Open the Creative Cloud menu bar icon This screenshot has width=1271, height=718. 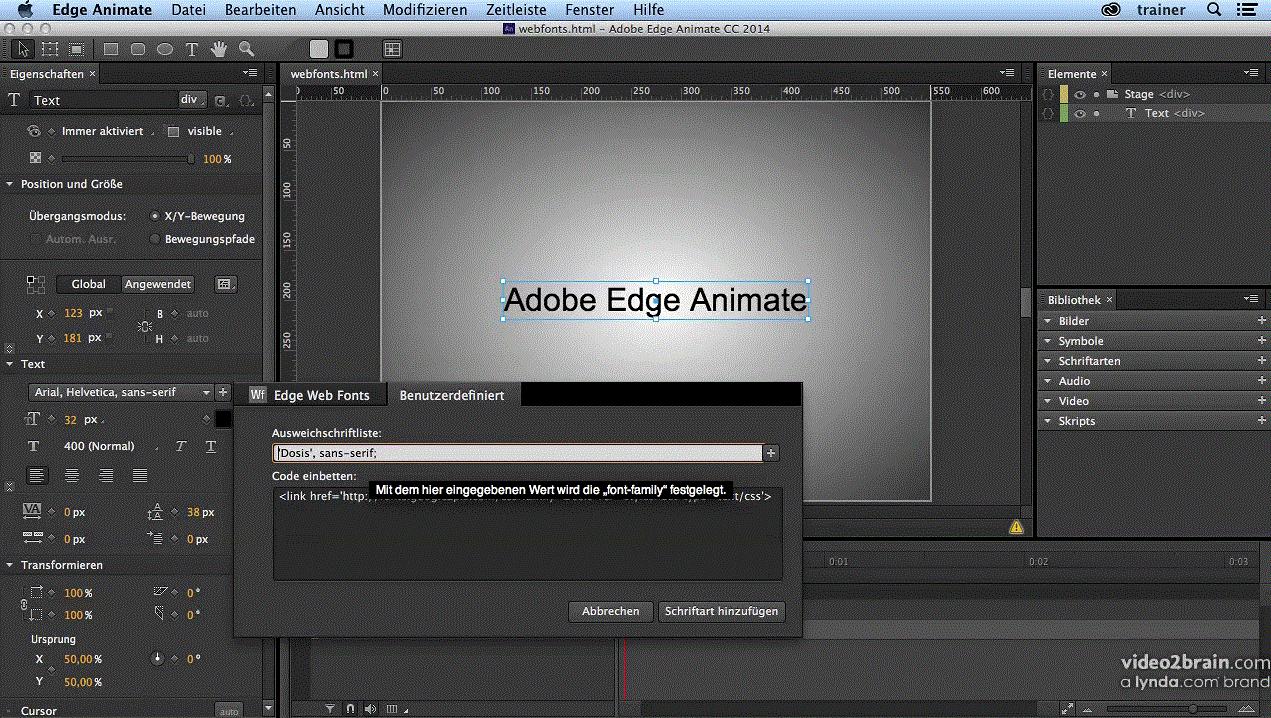coord(1111,10)
